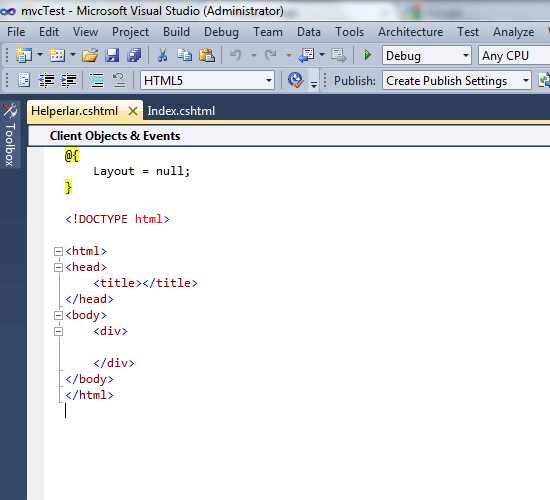Click the Save icon in toolbar
550x500 pixels.
tap(112, 55)
